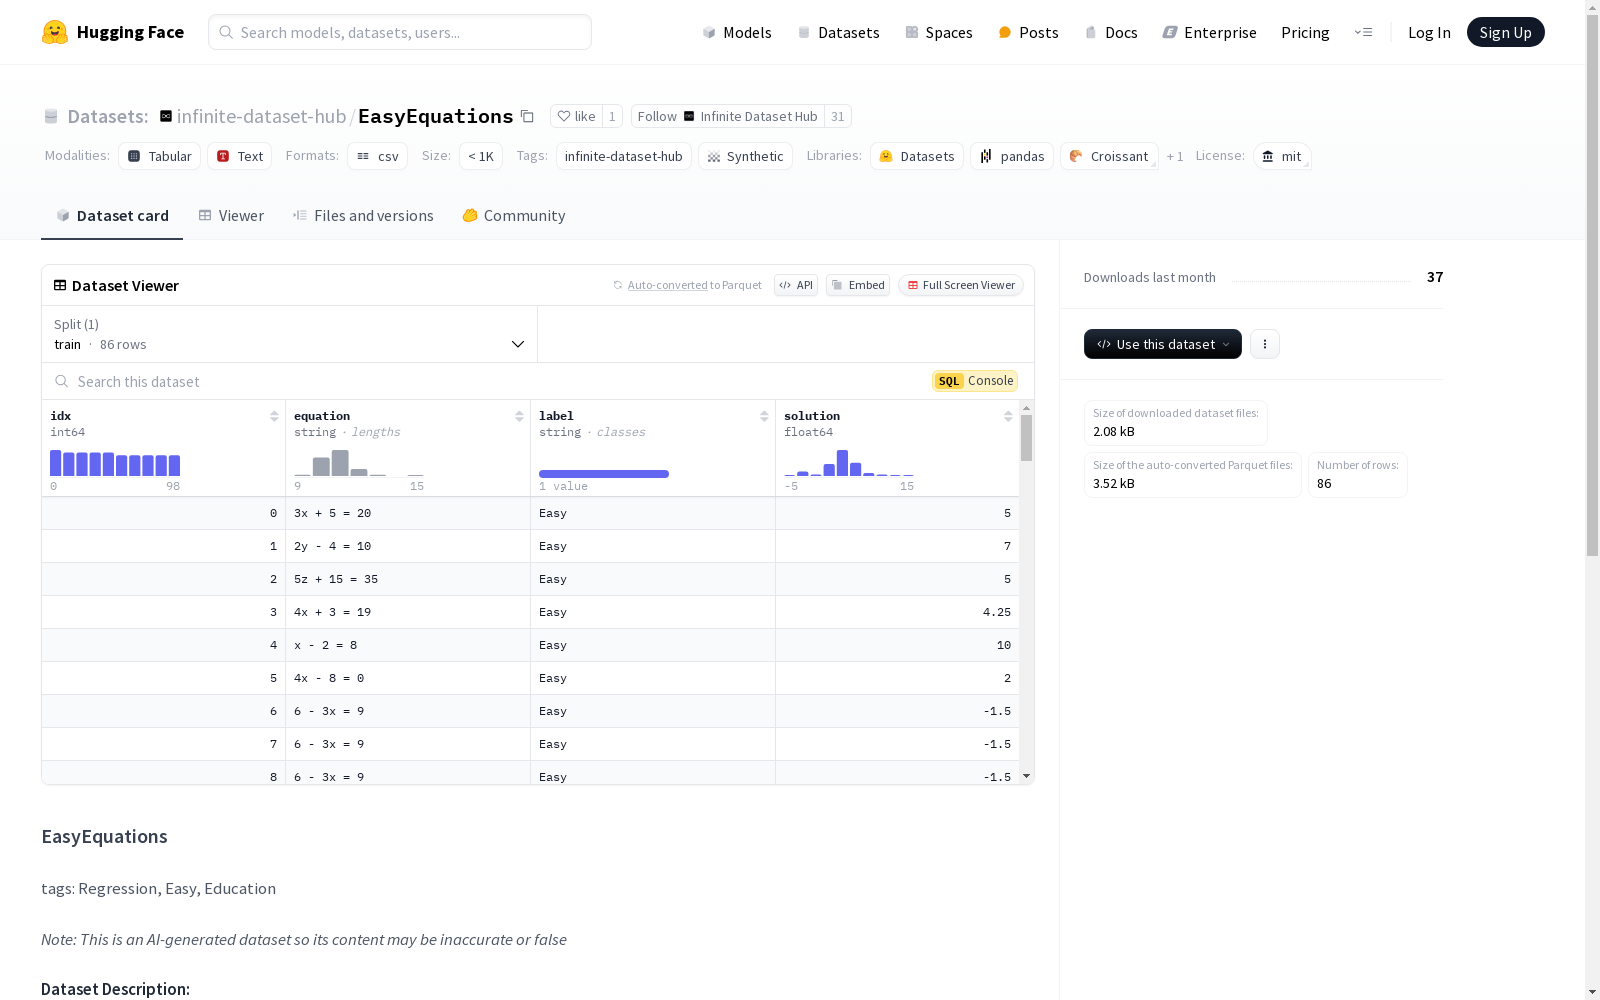Go to Models in the top navigation

click(737, 32)
